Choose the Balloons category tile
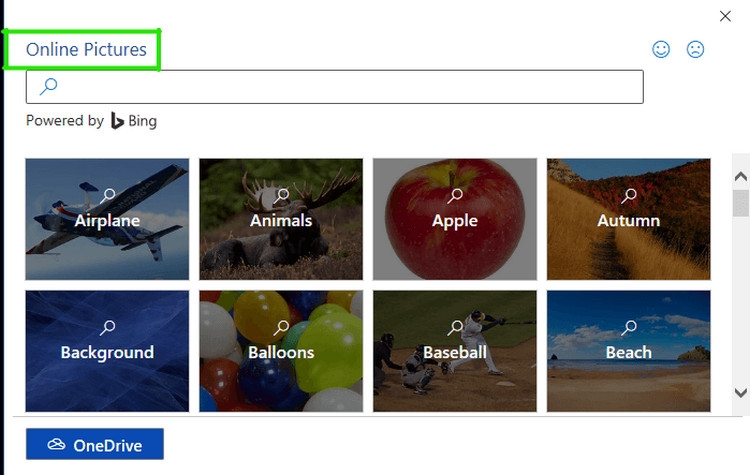The height and width of the screenshot is (475, 750). click(x=281, y=351)
